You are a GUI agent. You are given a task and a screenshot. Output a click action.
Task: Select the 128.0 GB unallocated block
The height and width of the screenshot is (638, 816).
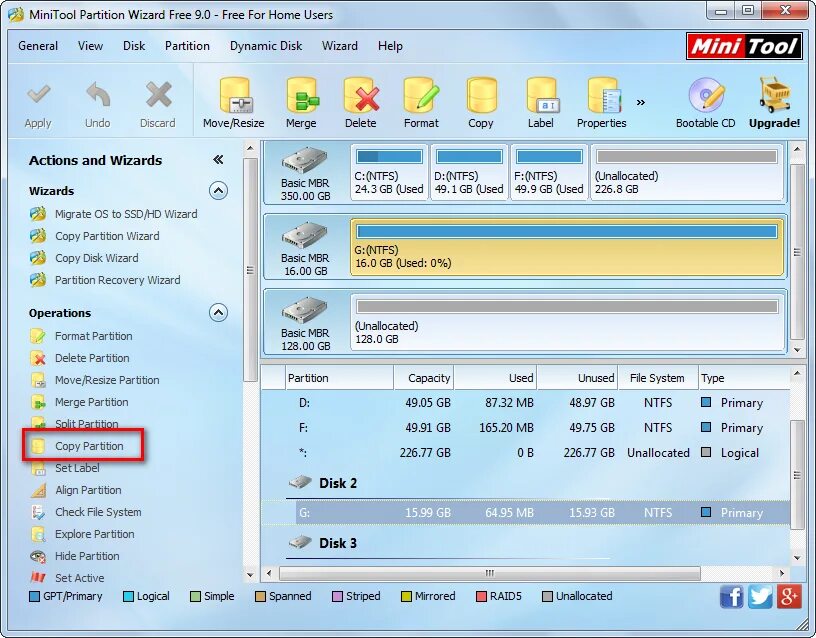click(567, 322)
